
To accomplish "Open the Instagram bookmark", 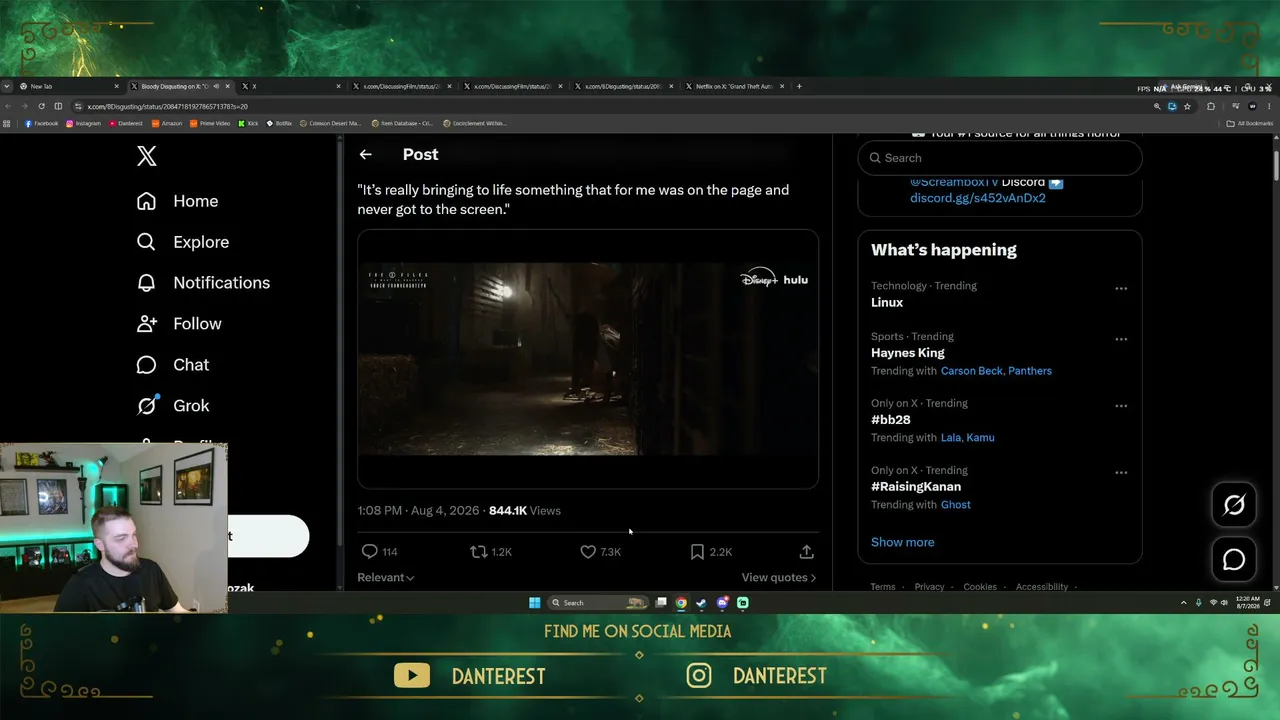I will [83, 124].
